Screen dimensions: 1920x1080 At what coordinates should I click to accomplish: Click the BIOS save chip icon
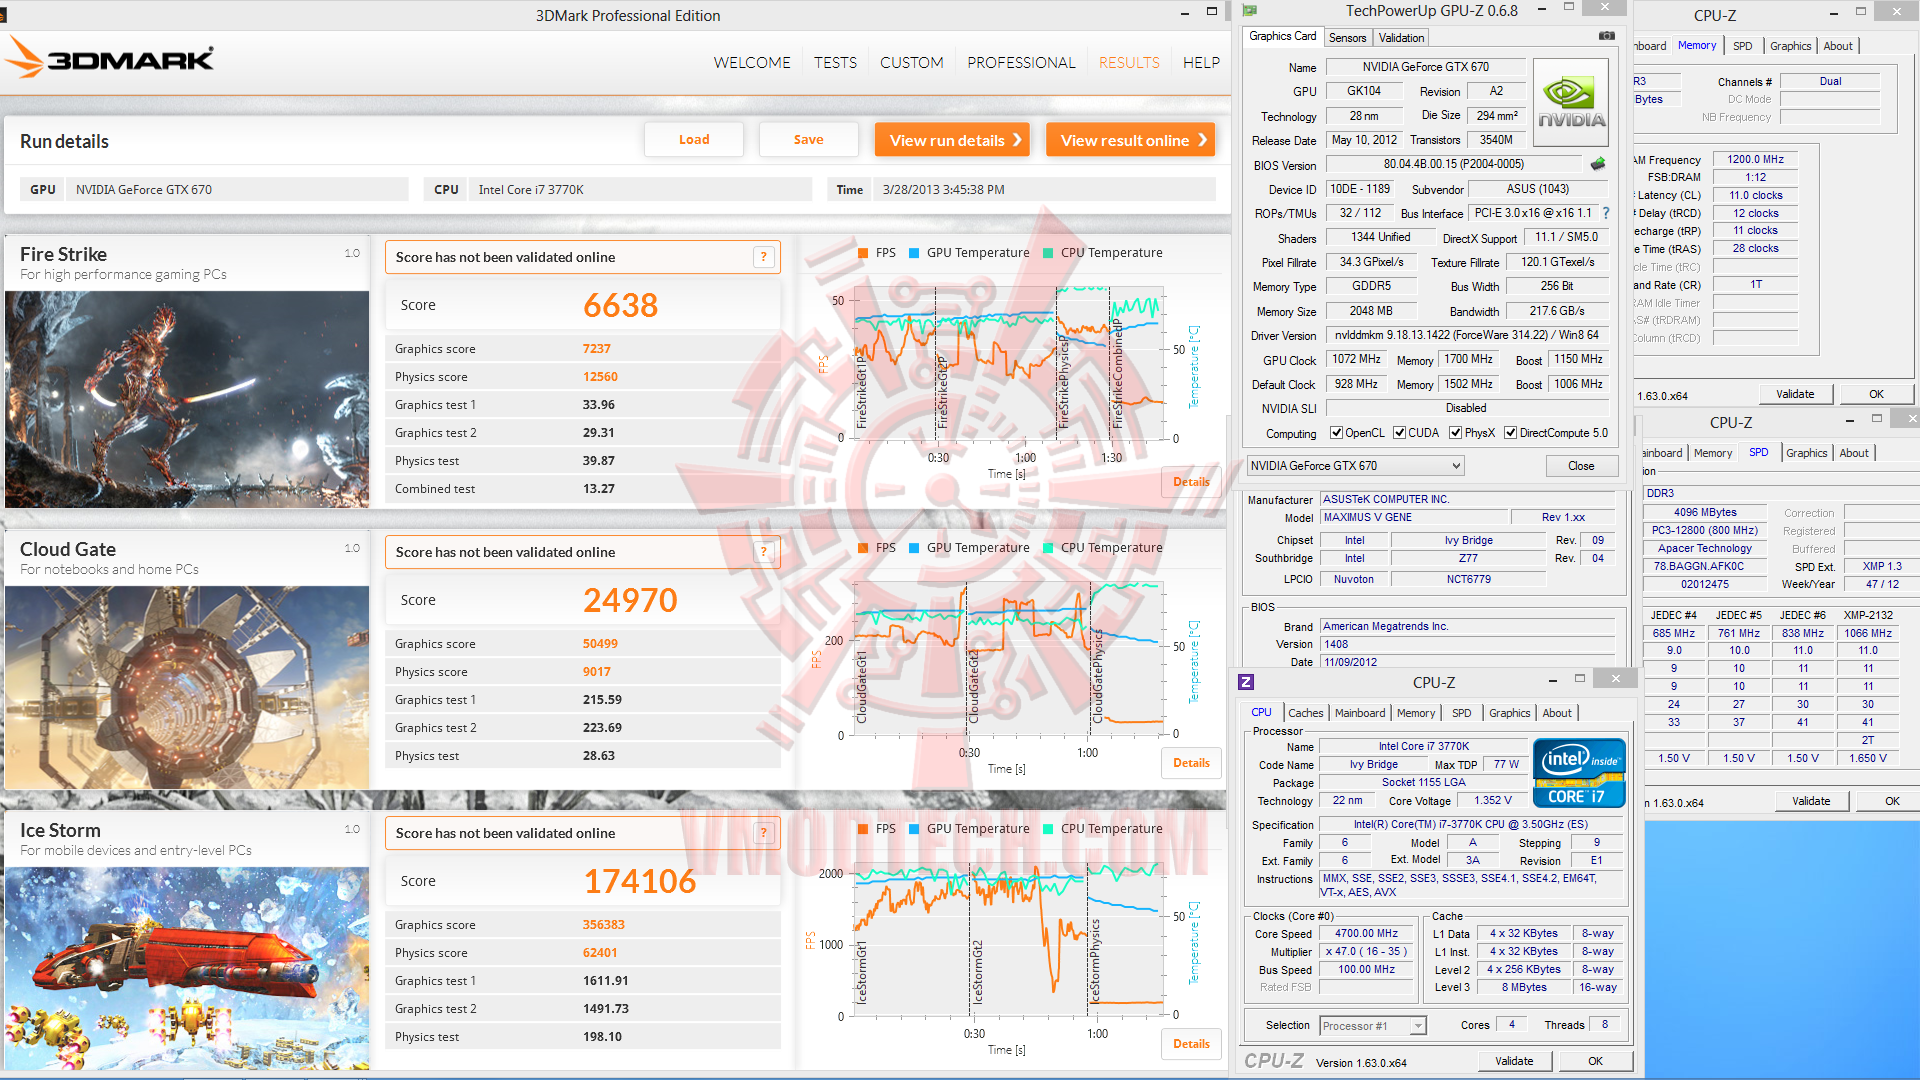tap(1598, 164)
